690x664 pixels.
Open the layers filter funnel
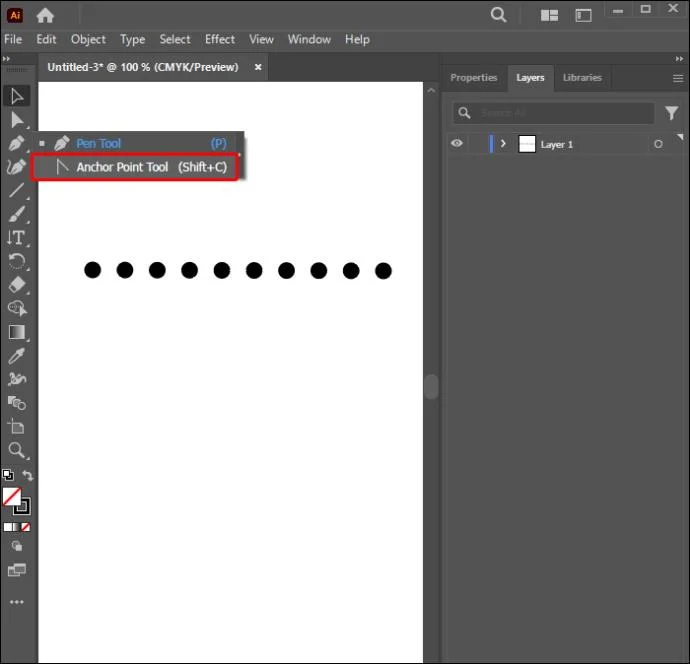pyautogui.click(x=672, y=113)
